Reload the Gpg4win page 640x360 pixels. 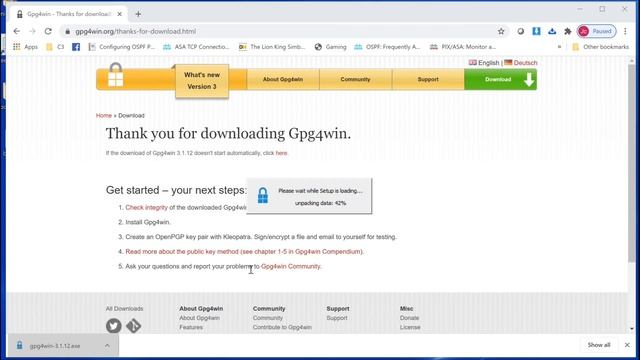point(48,31)
